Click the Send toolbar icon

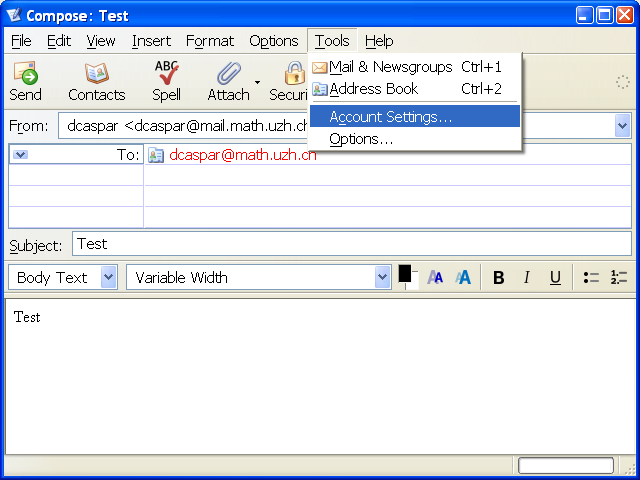click(x=25, y=81)
